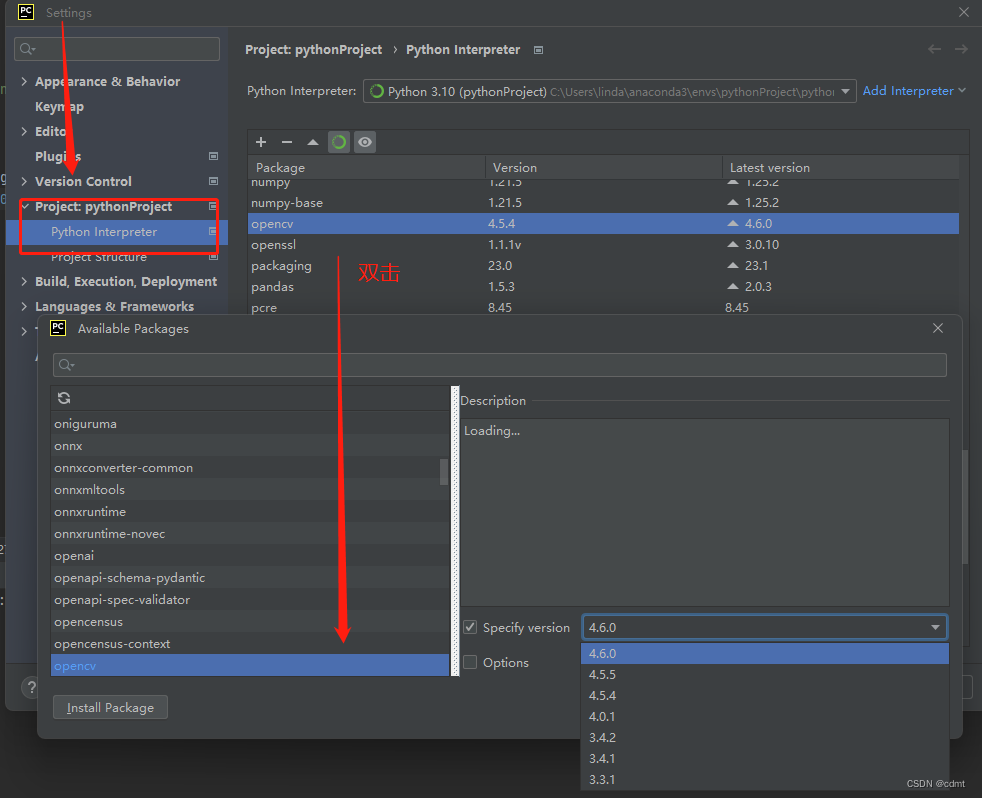This screenshot has width=982, height=798.
Task: Select opencv in available packages list
Action: pos(250,665)
